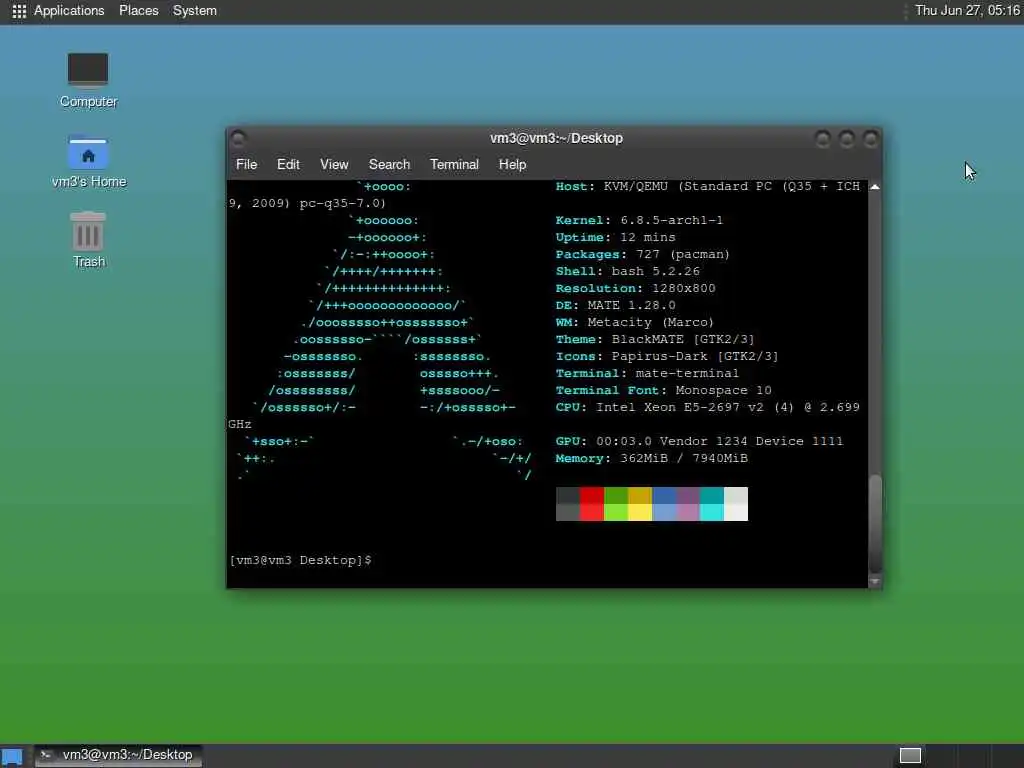Click the Uptime: 12 mins line
The width and height of the screenshot is (1024, 768).
[615, 237]
